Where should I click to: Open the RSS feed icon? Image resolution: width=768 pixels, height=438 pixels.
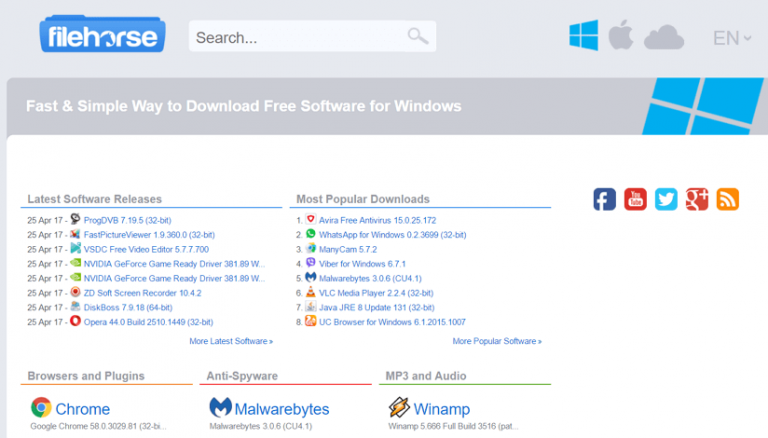tap(728, 199)
